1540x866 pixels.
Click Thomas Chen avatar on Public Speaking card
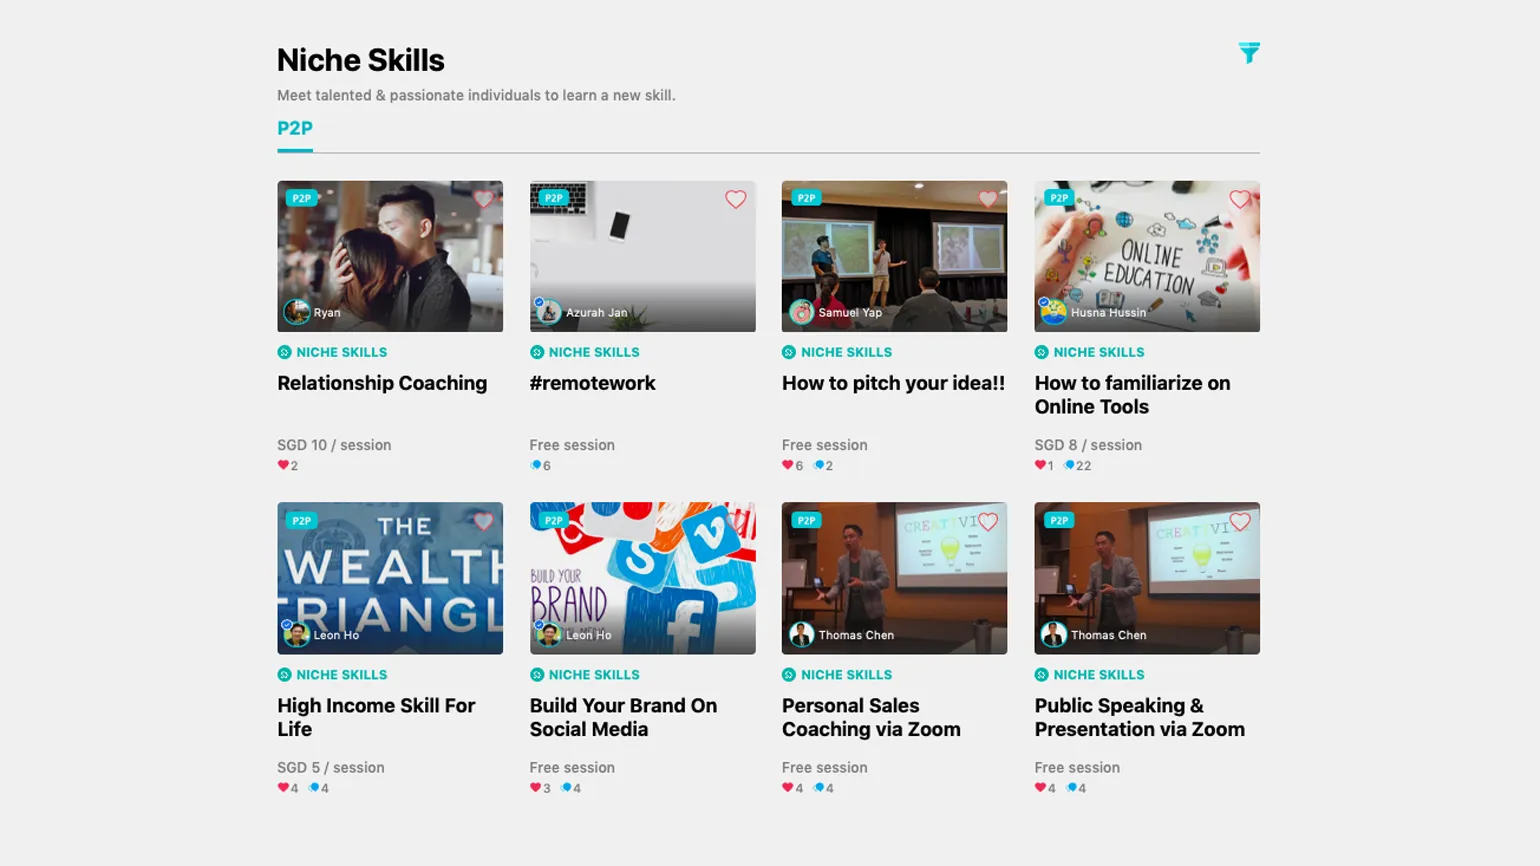point(1053,634)
